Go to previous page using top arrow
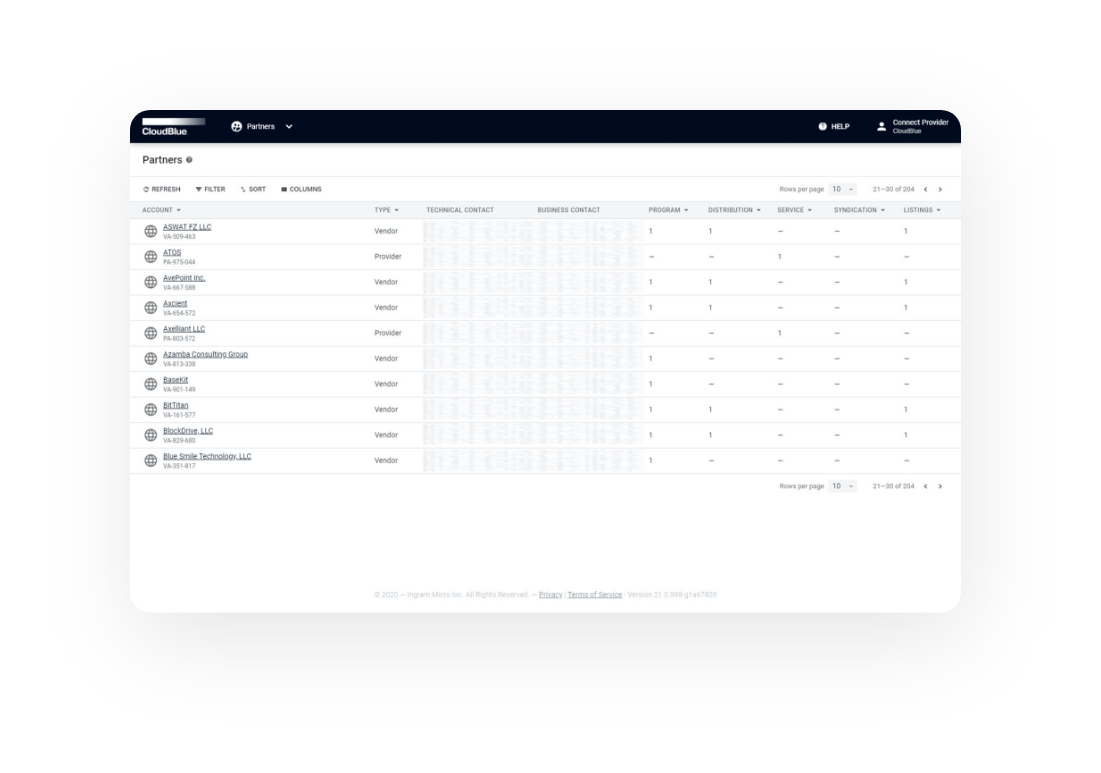This screenshot has width=1101, height=773. click(925, 190)
